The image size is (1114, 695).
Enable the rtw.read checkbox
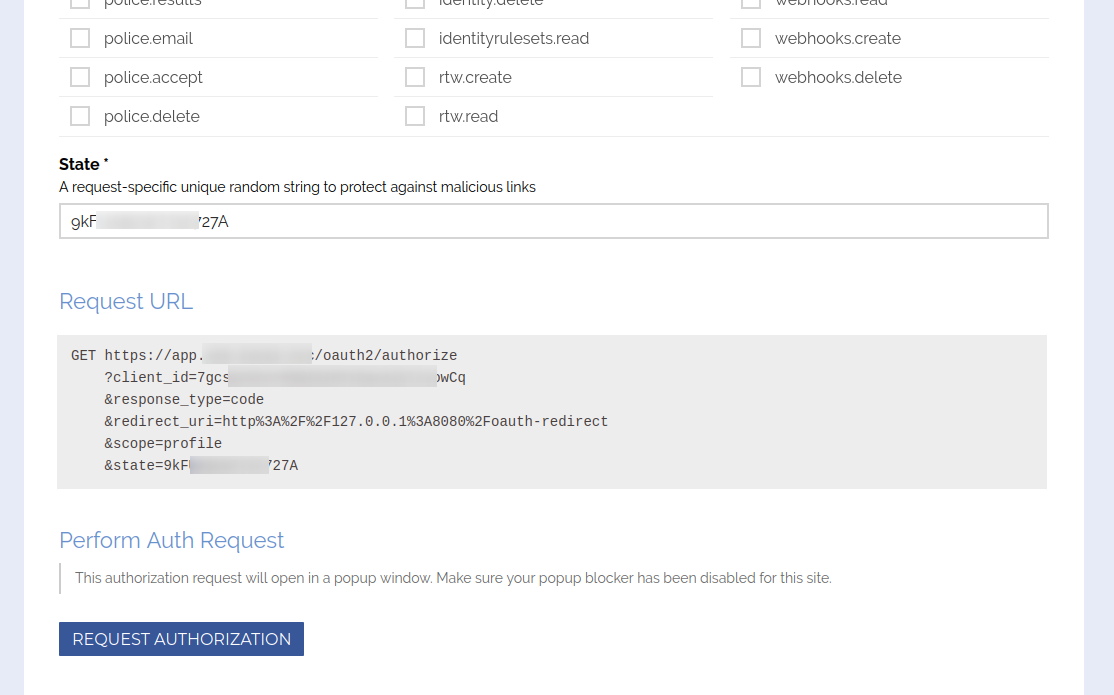415,117
